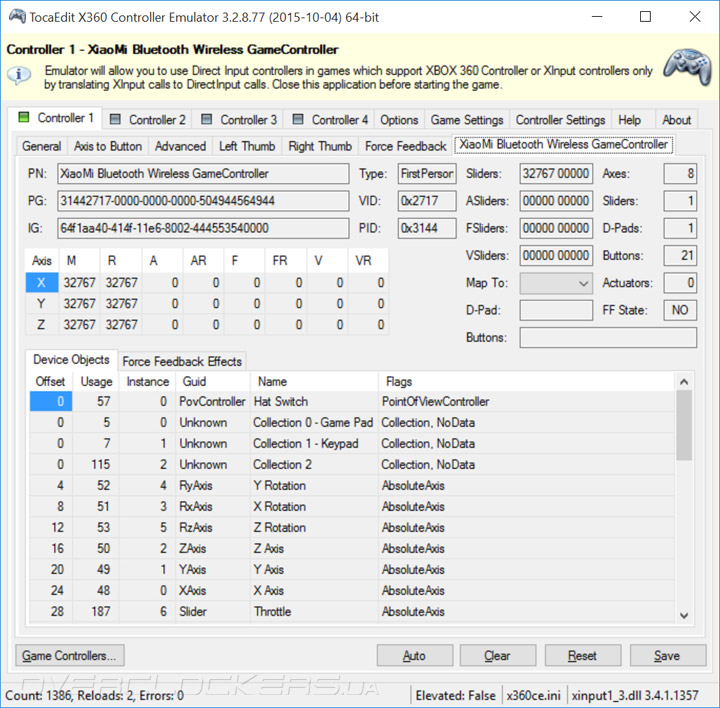Select the Z Rotation row
720x708 pixels.
point(352,528)
